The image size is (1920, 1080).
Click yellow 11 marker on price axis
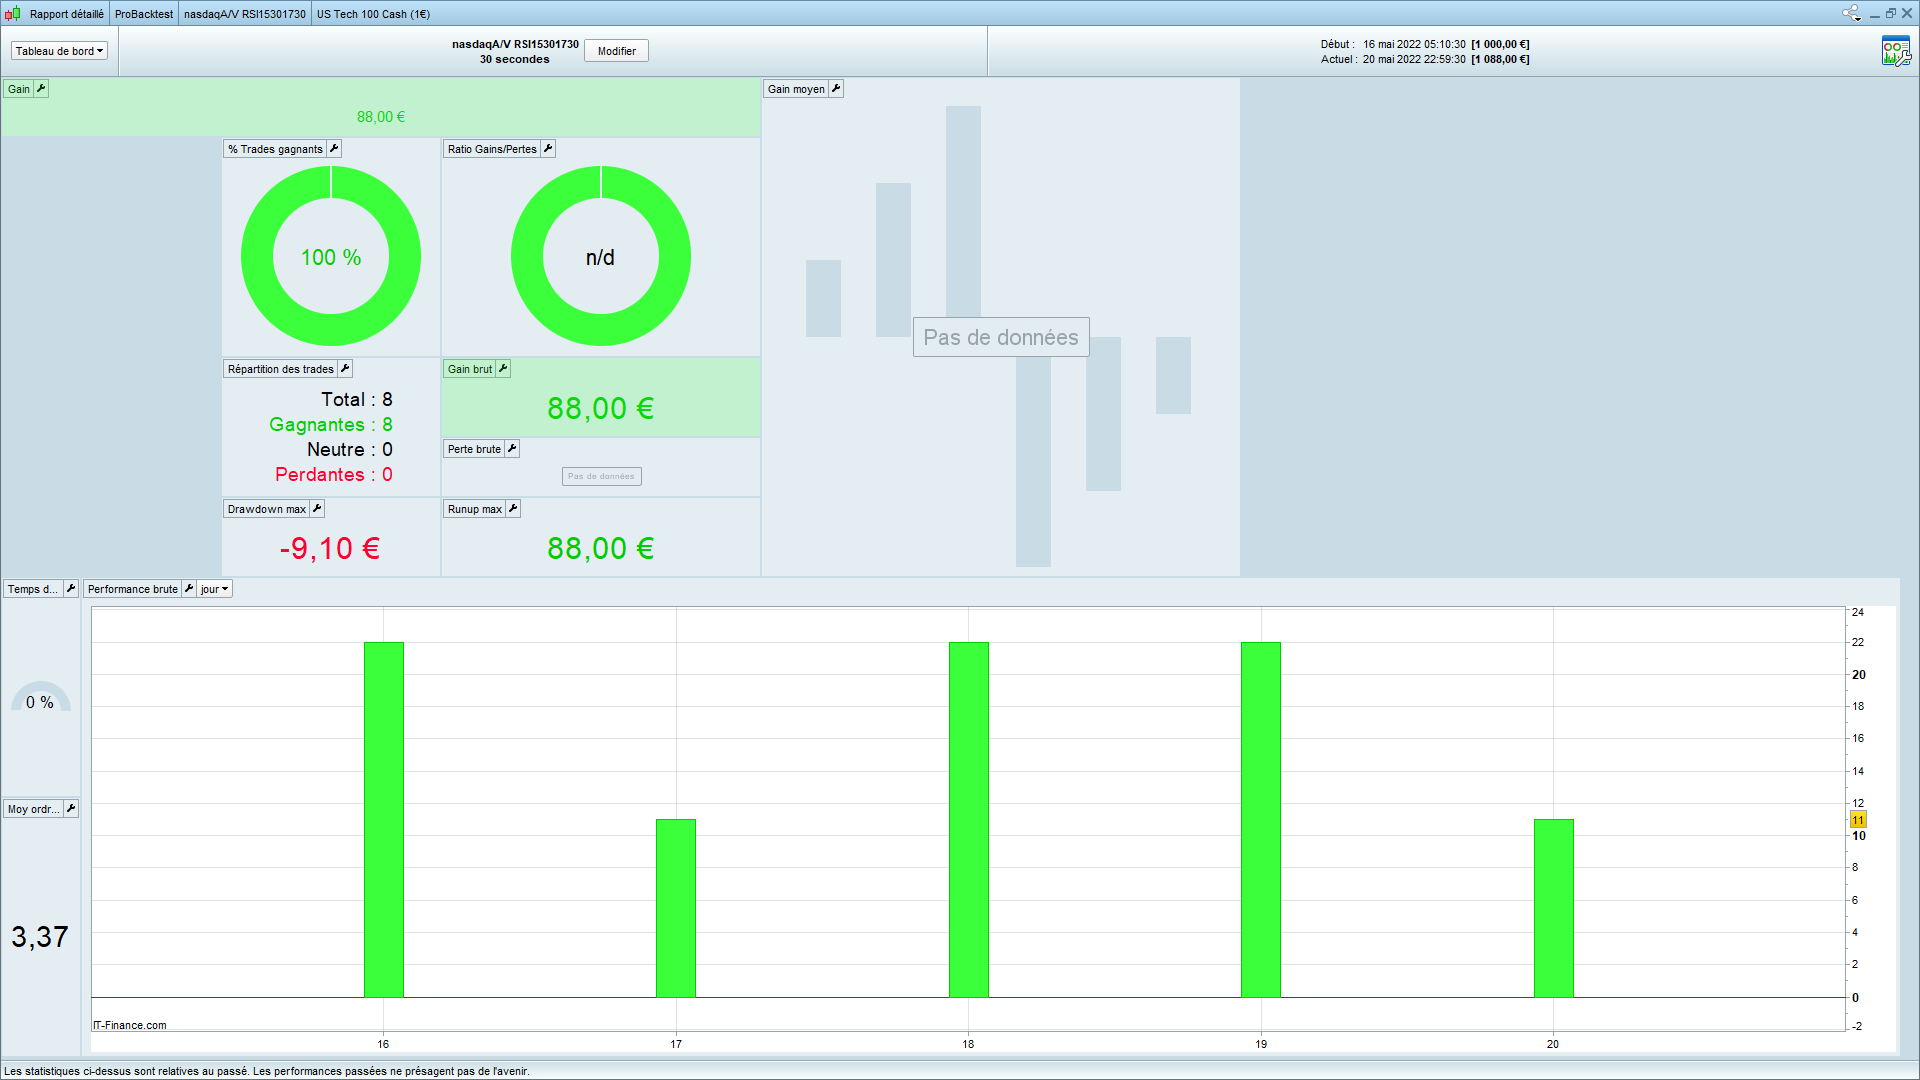pyautogui.click(x=1858, y=820)
